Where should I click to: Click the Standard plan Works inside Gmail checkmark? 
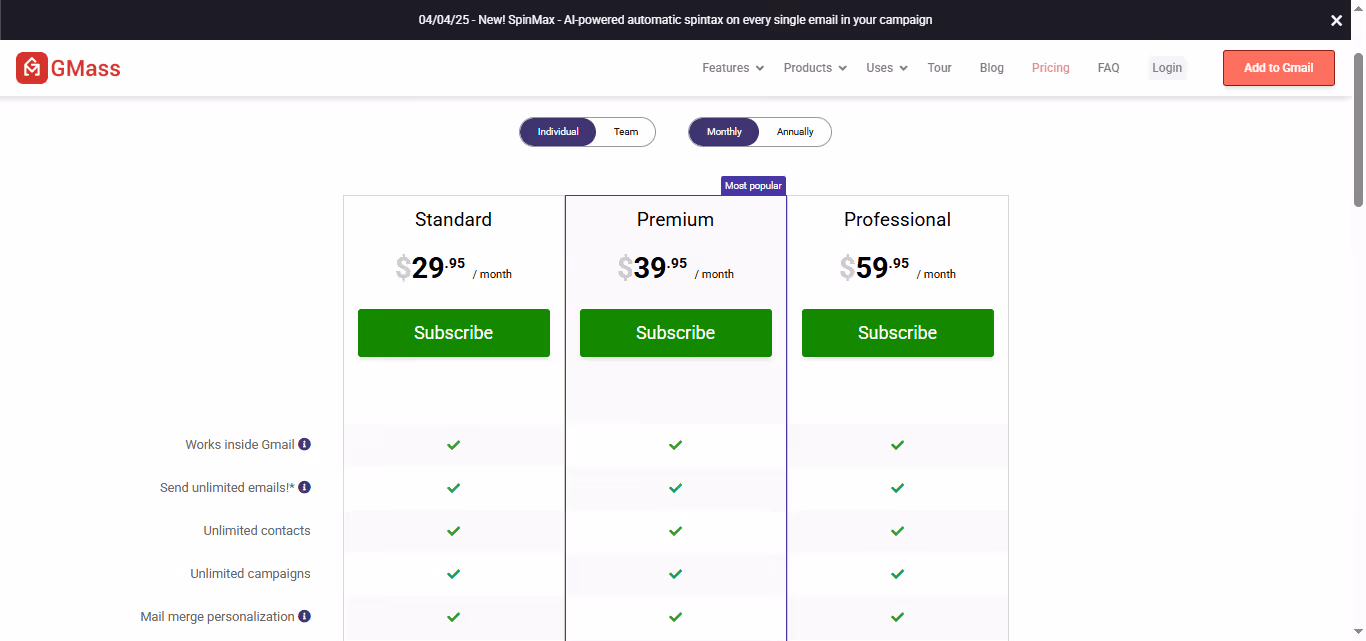coord(453,445)
